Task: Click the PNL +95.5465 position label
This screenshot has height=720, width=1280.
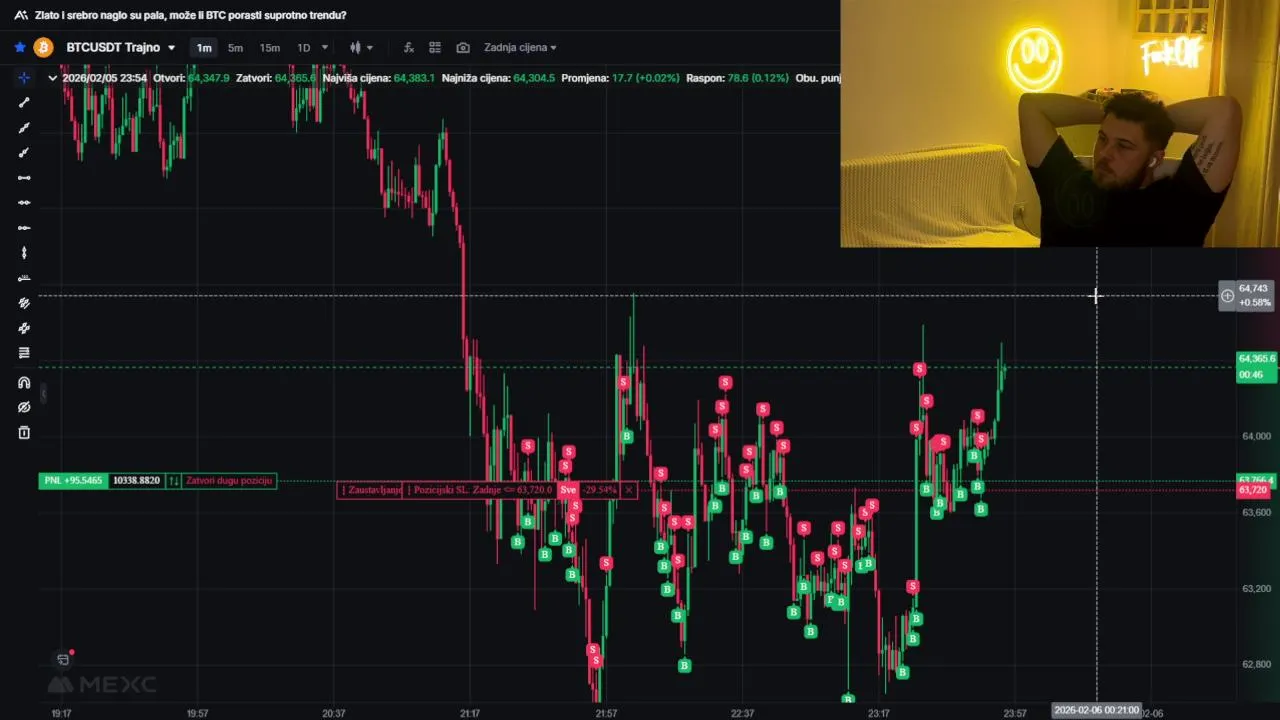Action: (x=73, y=481)
